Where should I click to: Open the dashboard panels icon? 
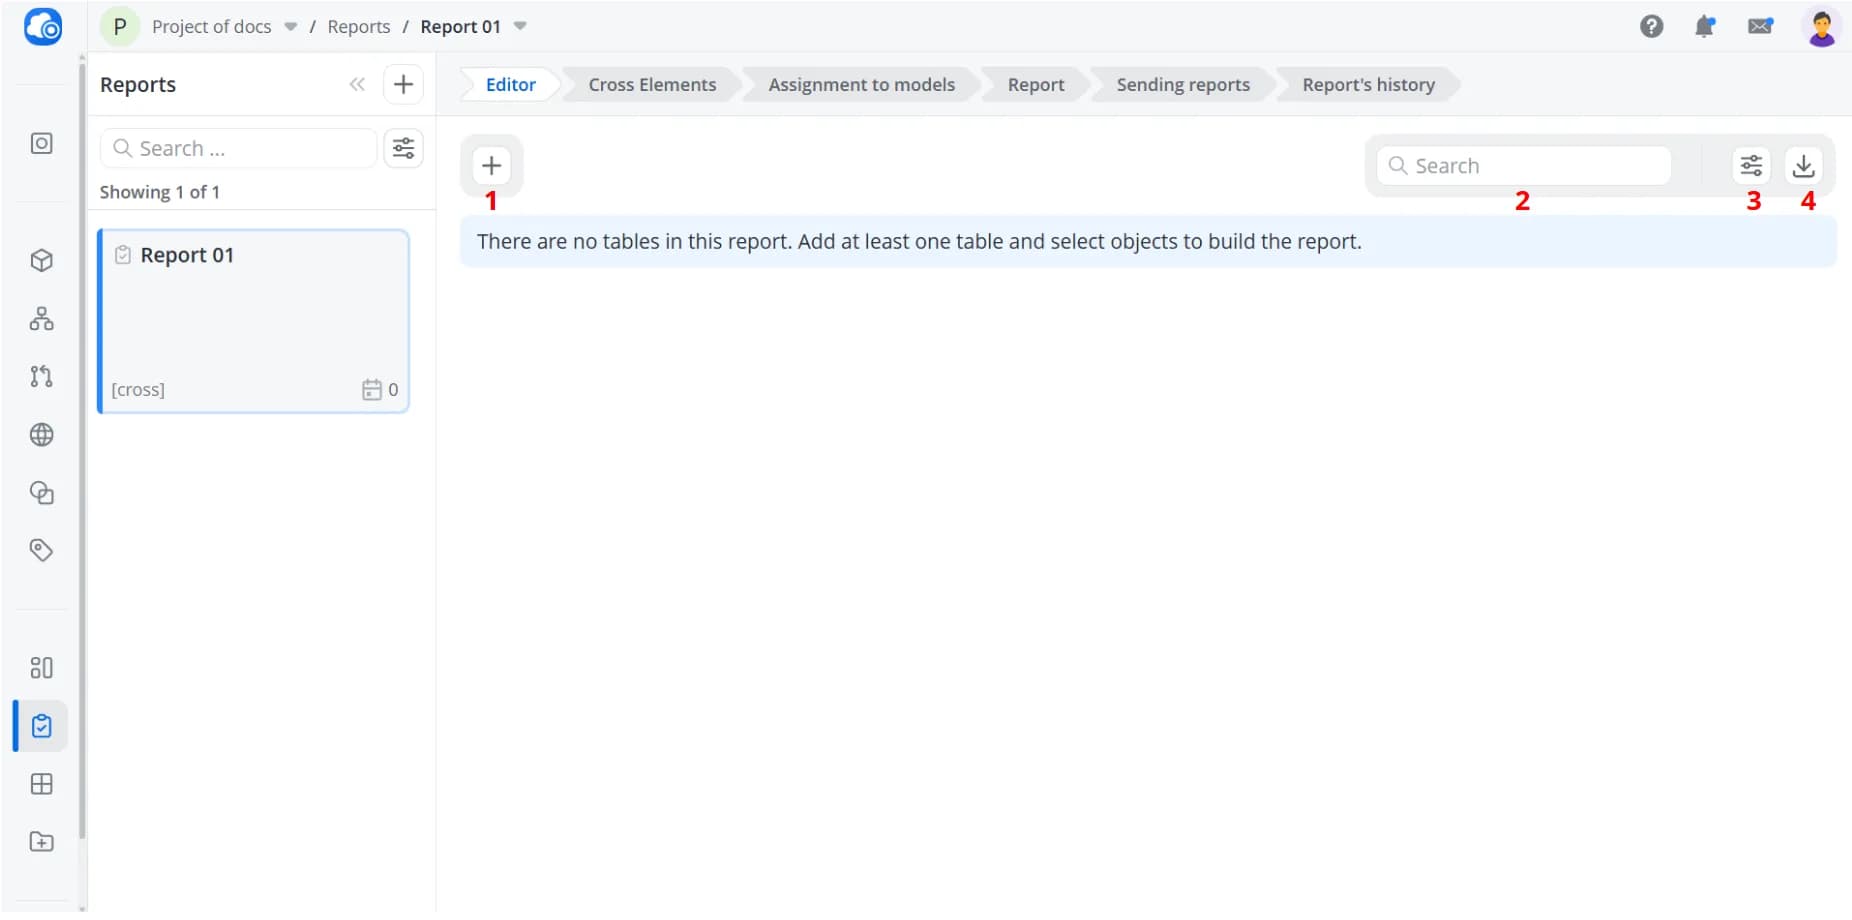point(41,667)
